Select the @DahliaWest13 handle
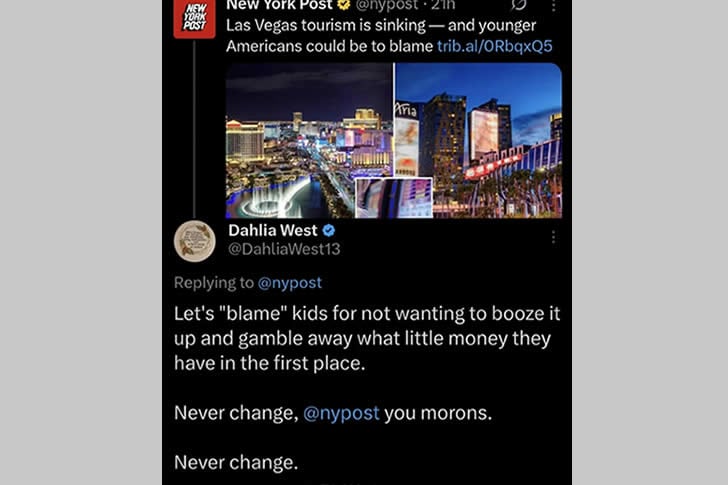 284,249
